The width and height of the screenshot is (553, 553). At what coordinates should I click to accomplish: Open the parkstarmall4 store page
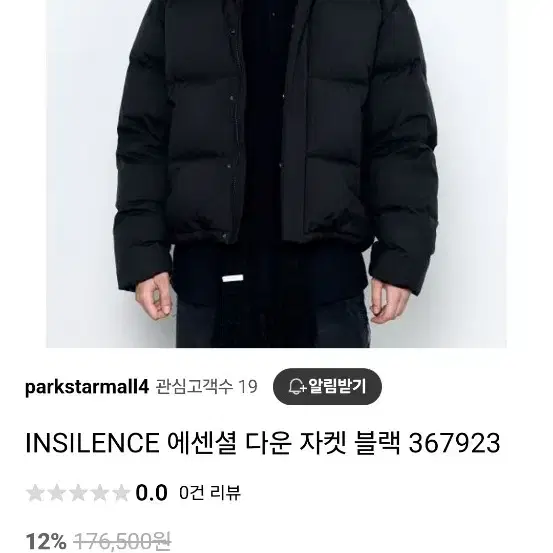87,387
